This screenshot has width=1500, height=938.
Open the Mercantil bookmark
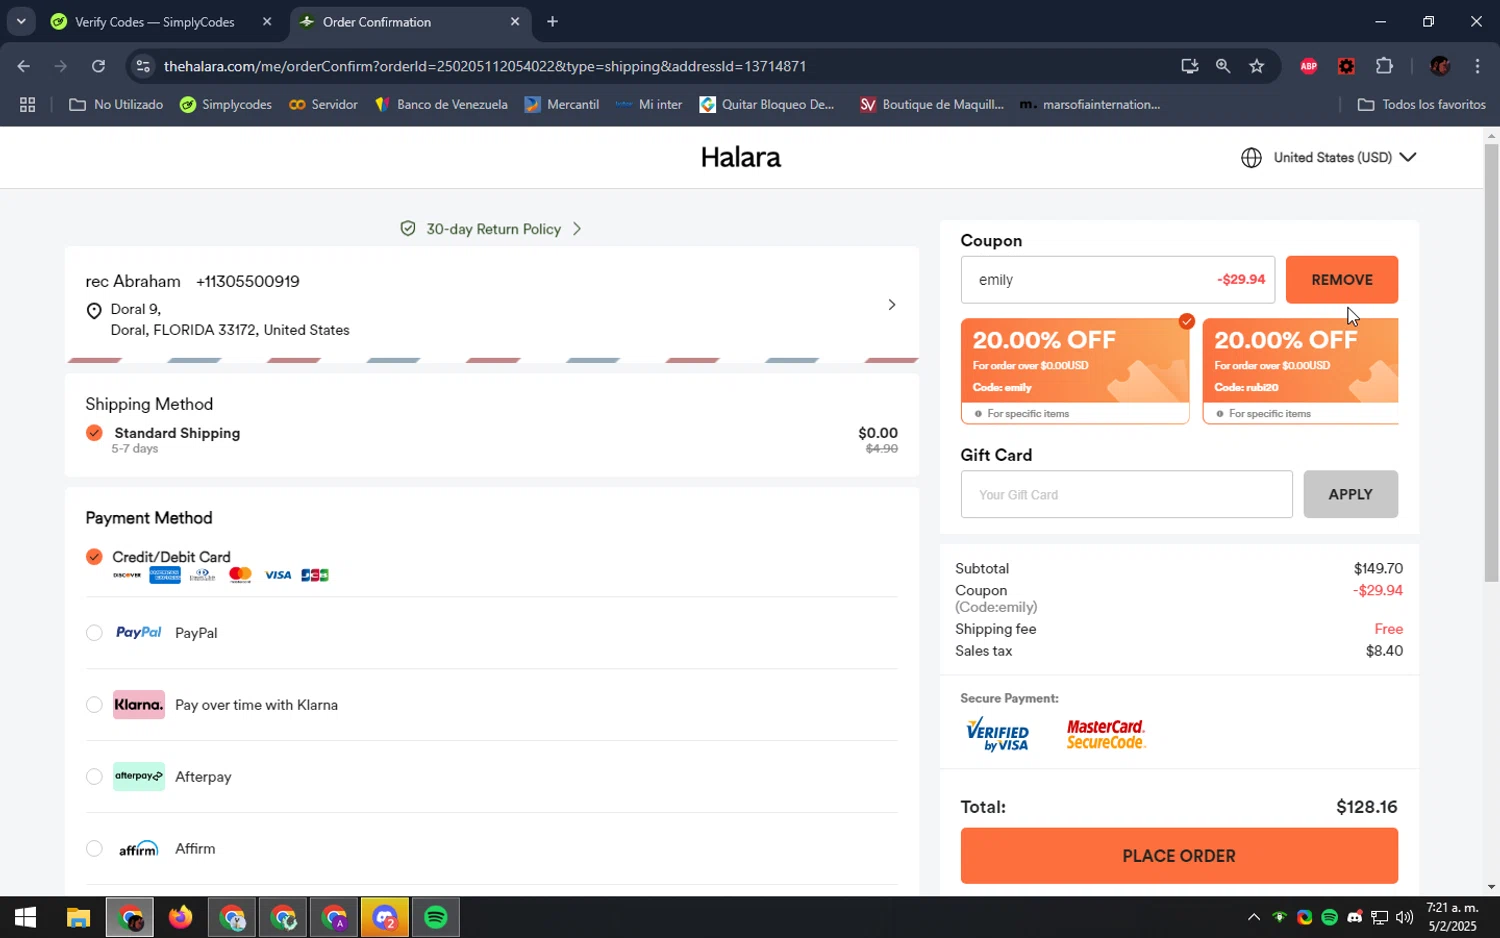click(561, 104)
